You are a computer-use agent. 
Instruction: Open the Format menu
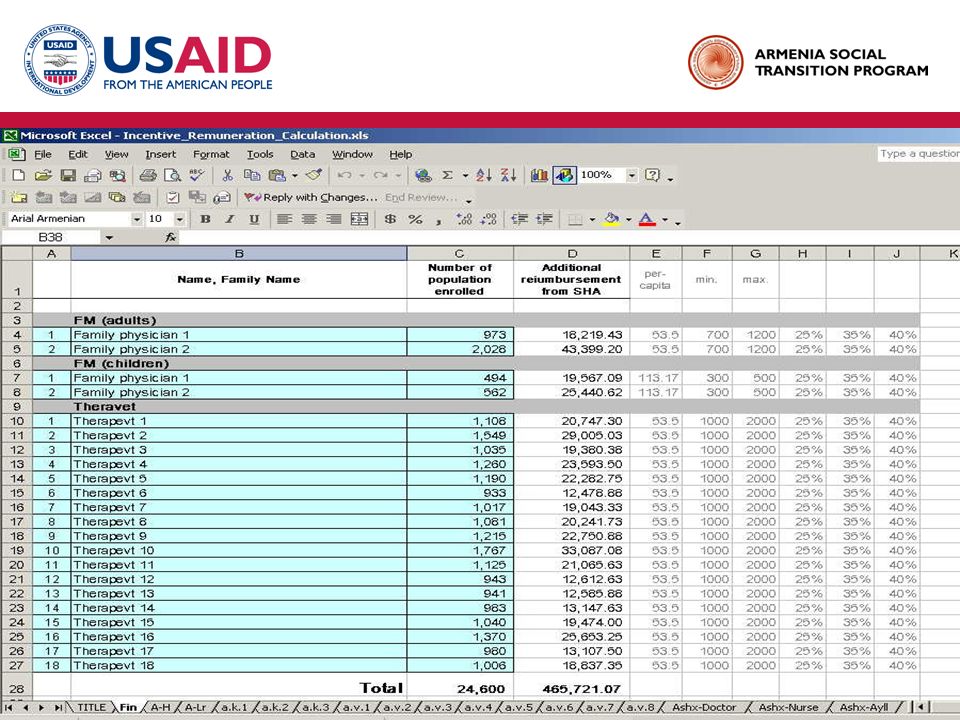pyautogui.click(x=211, y=154)
